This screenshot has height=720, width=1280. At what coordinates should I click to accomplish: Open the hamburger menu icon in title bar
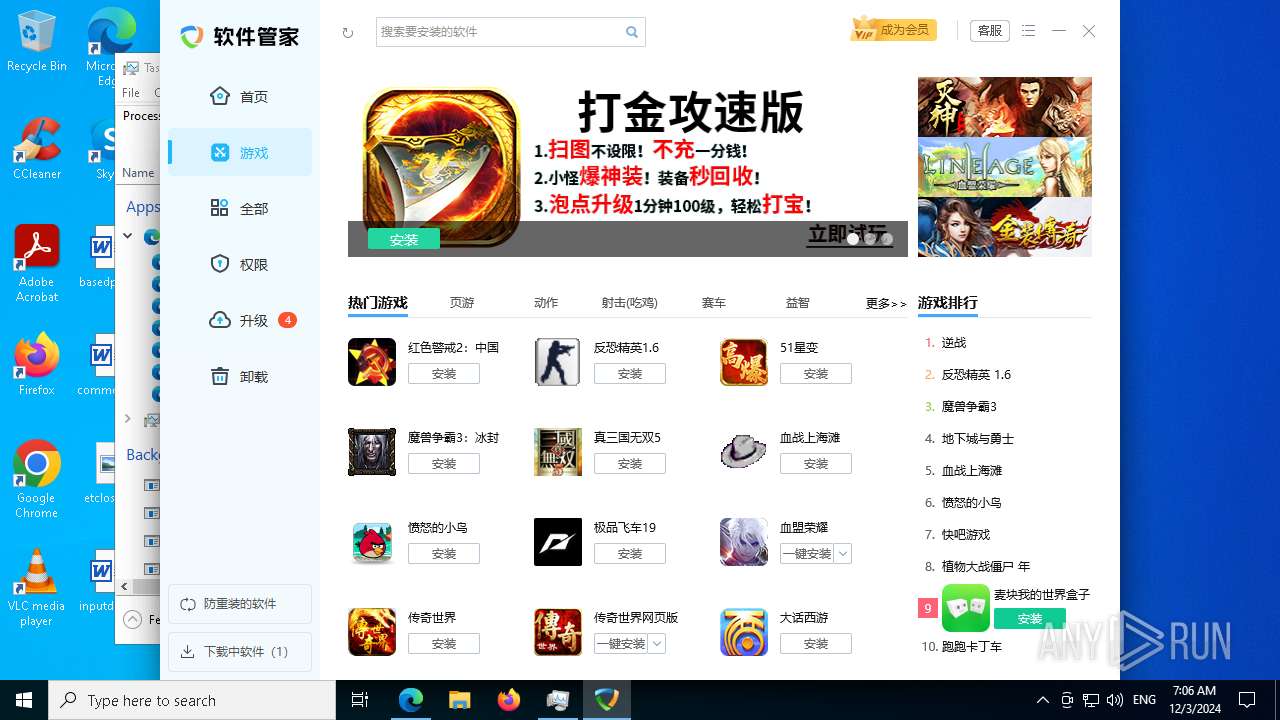(x=1029, y=31)
